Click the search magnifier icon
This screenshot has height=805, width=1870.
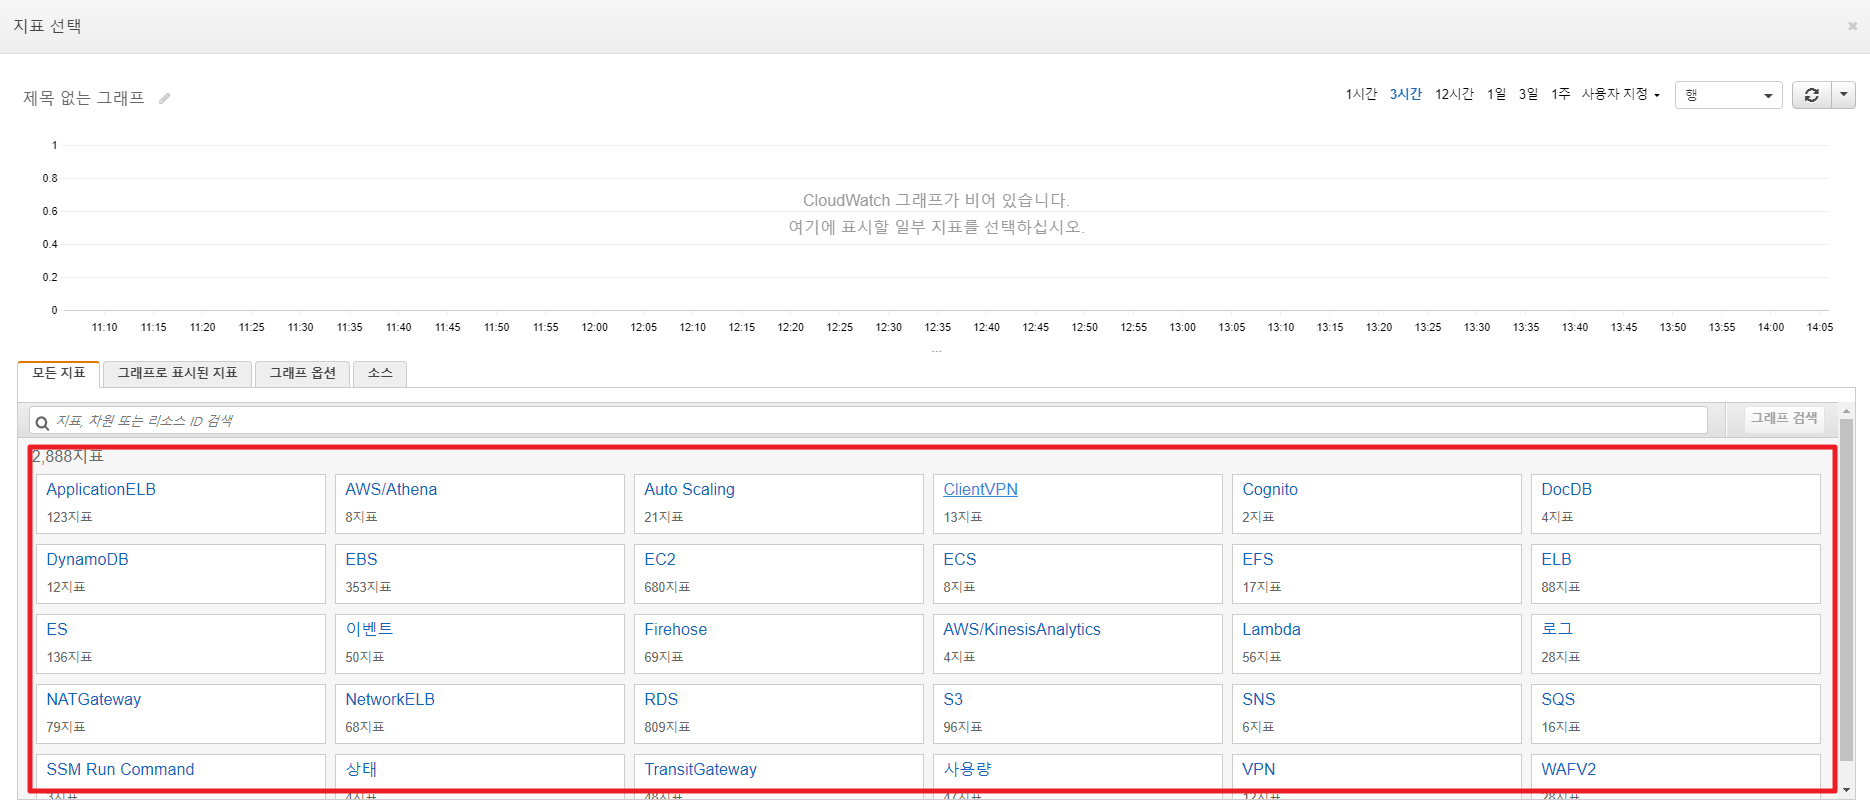point(42,423)
